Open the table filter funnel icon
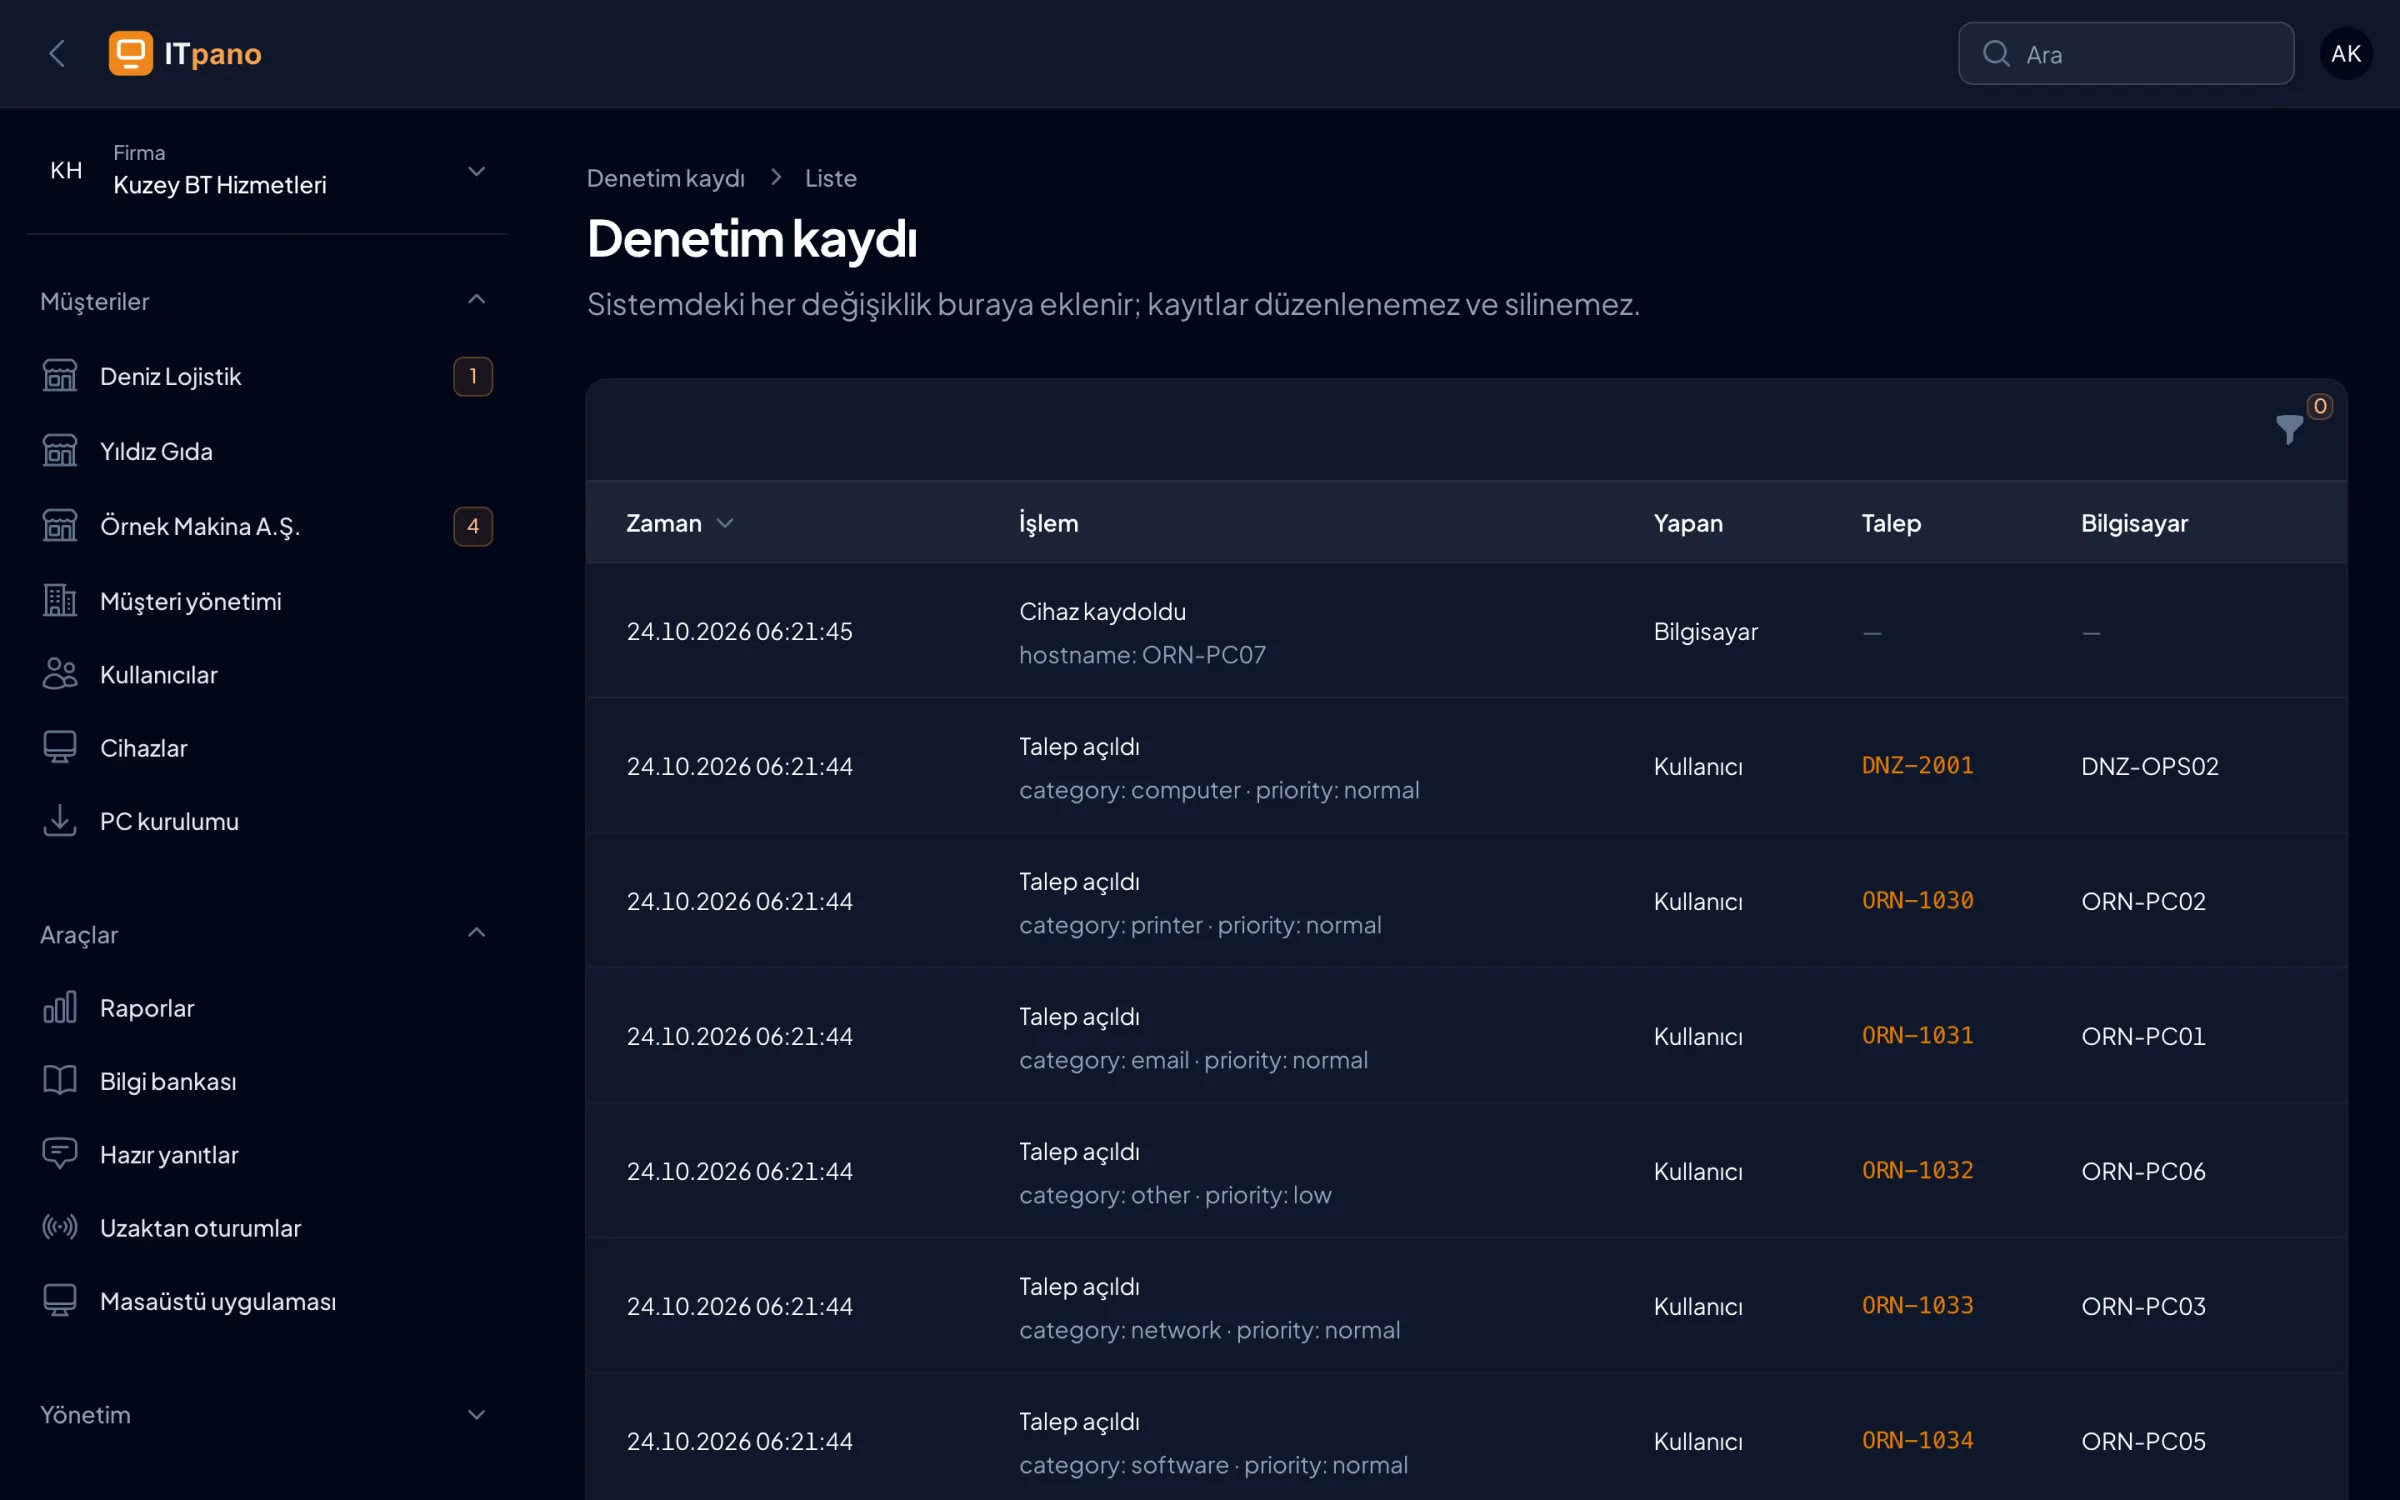This screenshot has width=2400, height=1500. pyautogui.click(x=2289, y=429)
